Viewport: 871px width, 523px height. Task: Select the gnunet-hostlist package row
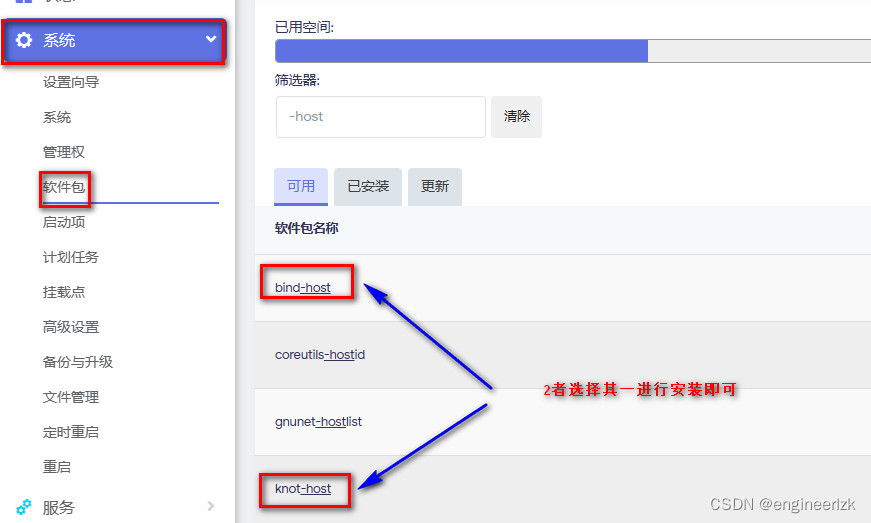(x=563, y=422)
